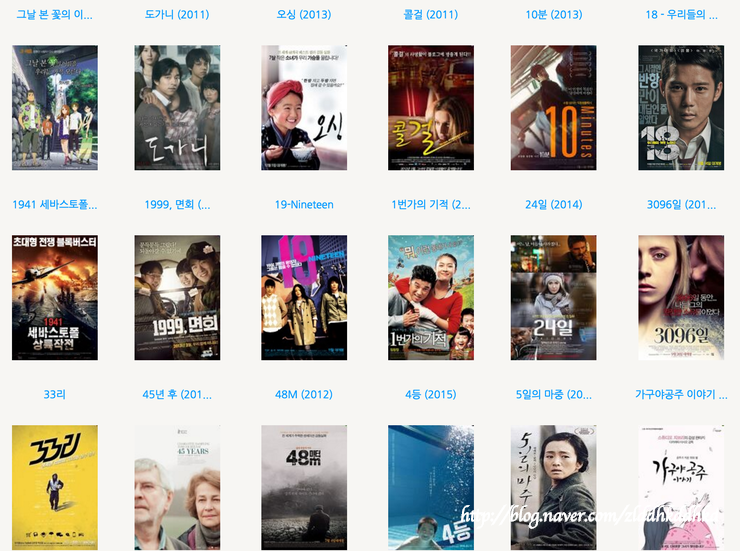Select the 1번가의 기적 movie poster
Viewport: 740px width, 551px height.
pyautogui.click(x=431, y=298)
